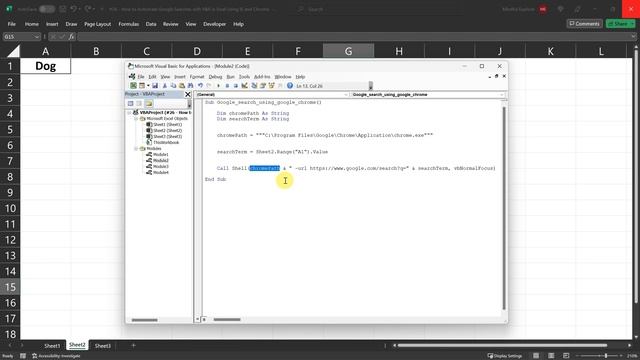The height and width of the screenshot is (360, 640).
Task: Click the Reset stop icon in VBA toolbar
Action: (236, 86)
